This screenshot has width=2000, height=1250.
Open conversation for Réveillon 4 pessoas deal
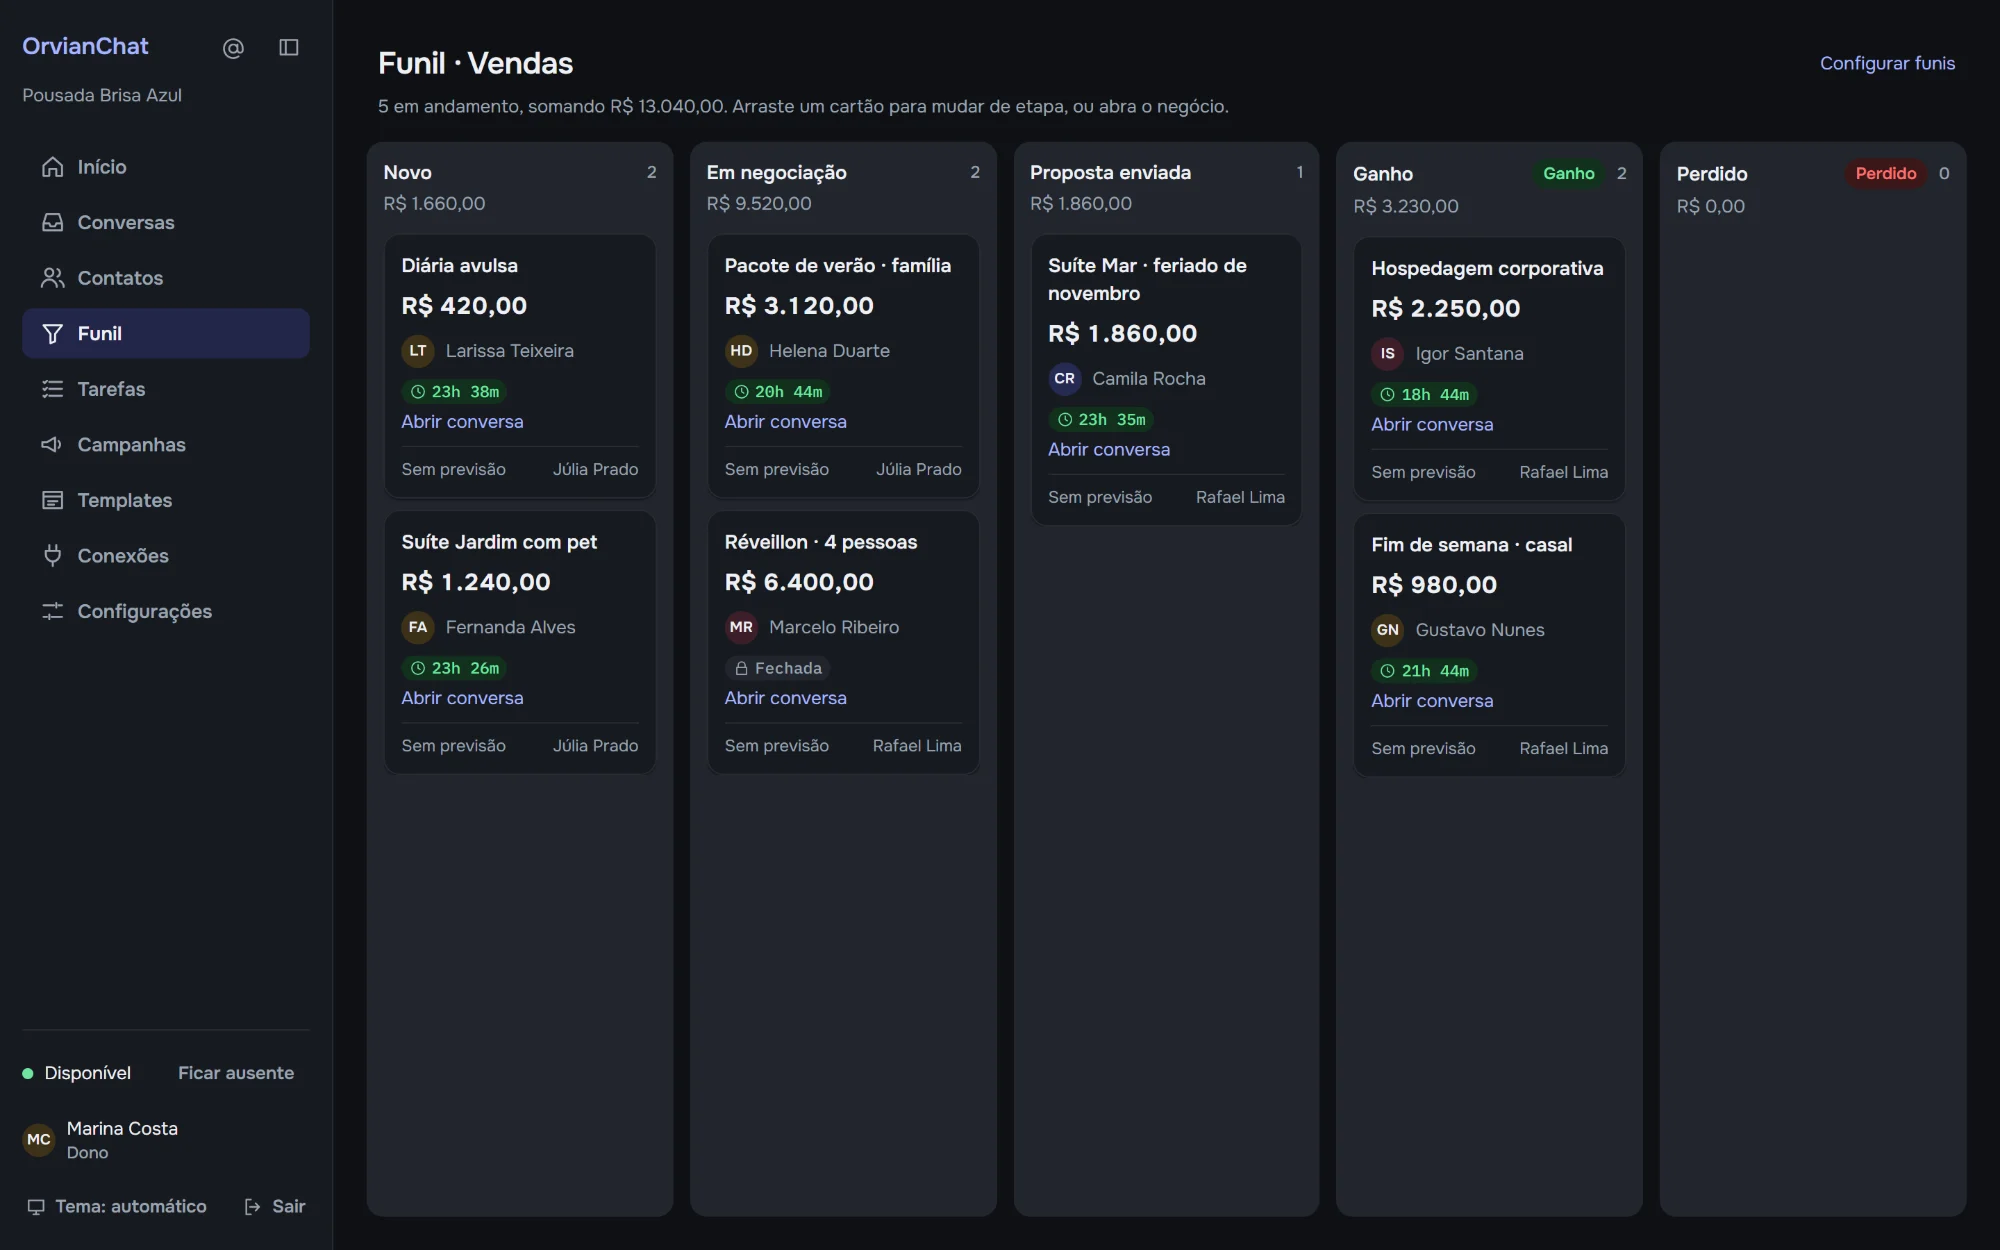pos(785,698)
